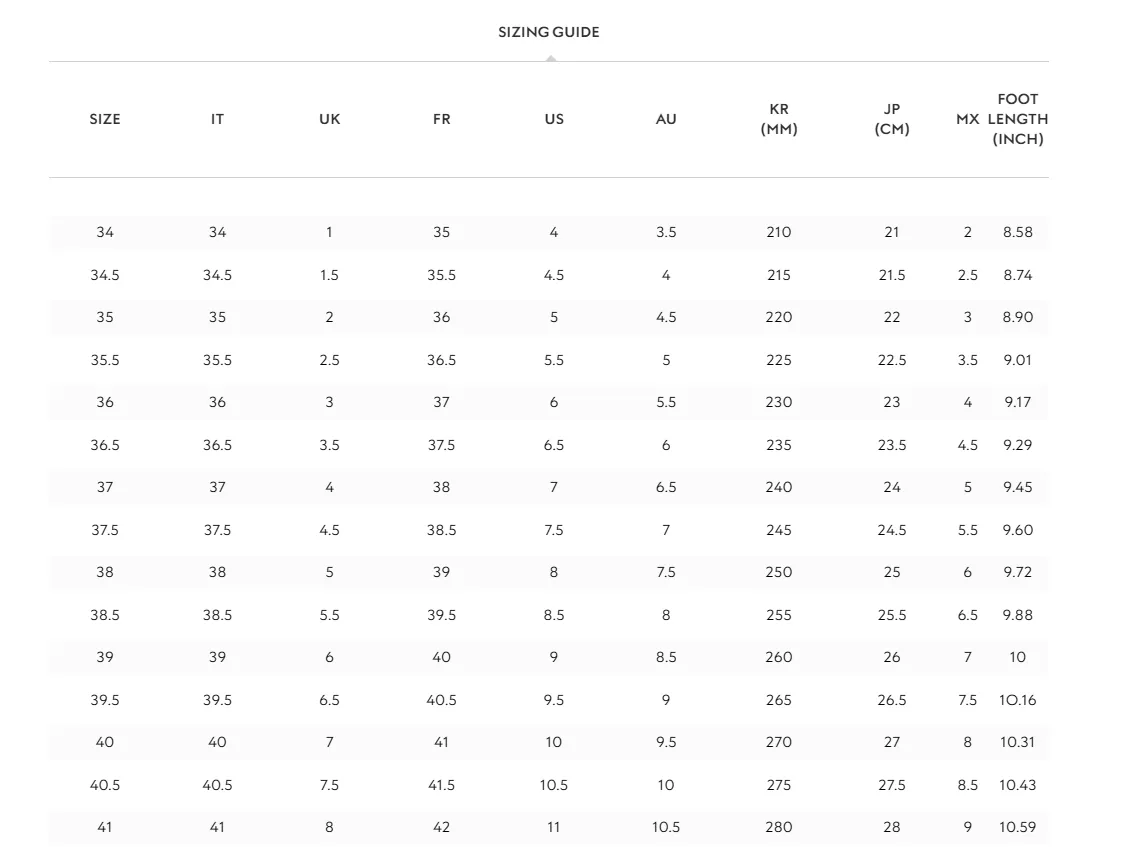Click the AU 10.5 cell
The height and width of the screenshot is (847, 1141).
pyautogui.click(x=666, y=827)
